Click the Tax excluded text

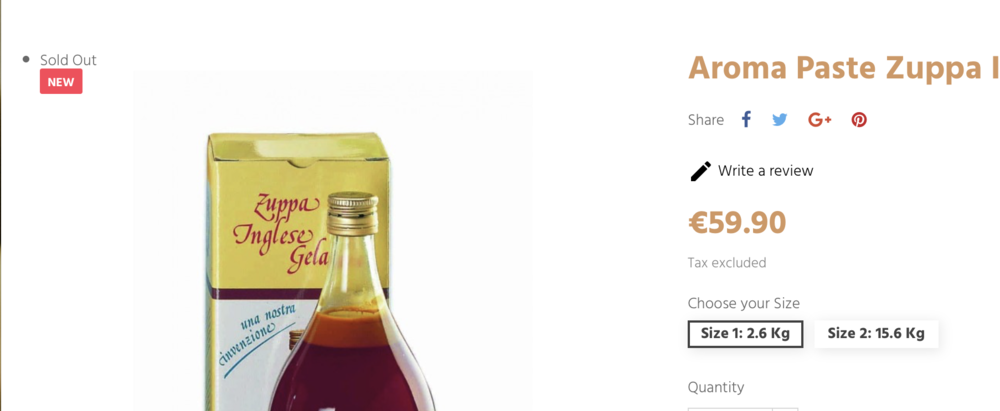coord(727,263)
